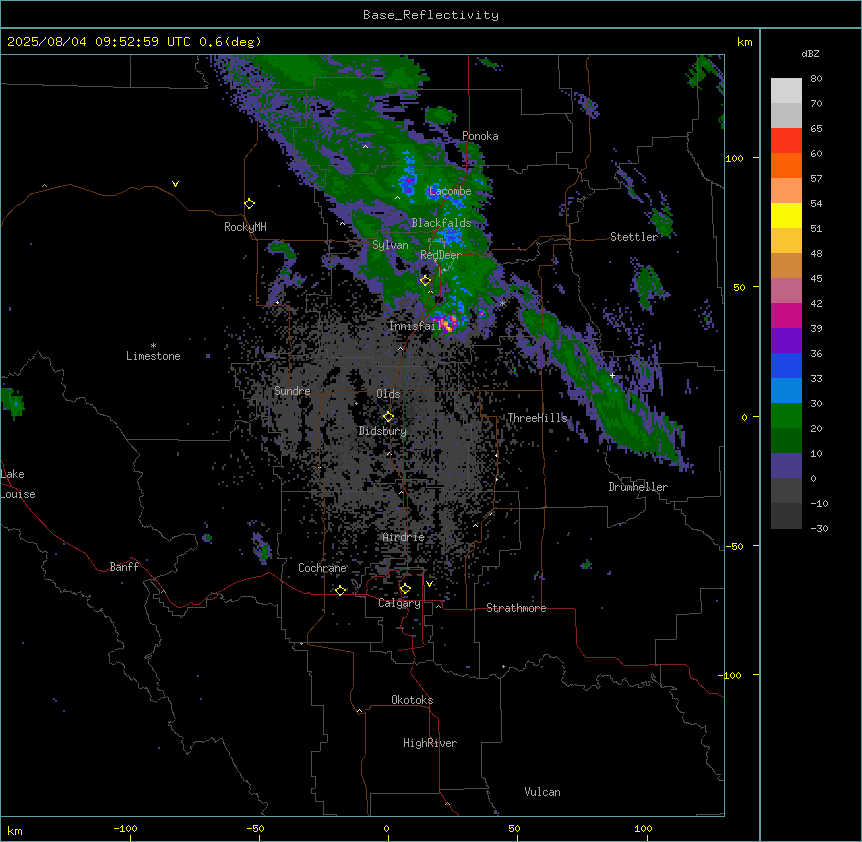The height and width of the screenshot is (842, 862).
Task: Click the km unit label left of the horizontal axis
Action: pyautogui.click(x=15, y=830)
